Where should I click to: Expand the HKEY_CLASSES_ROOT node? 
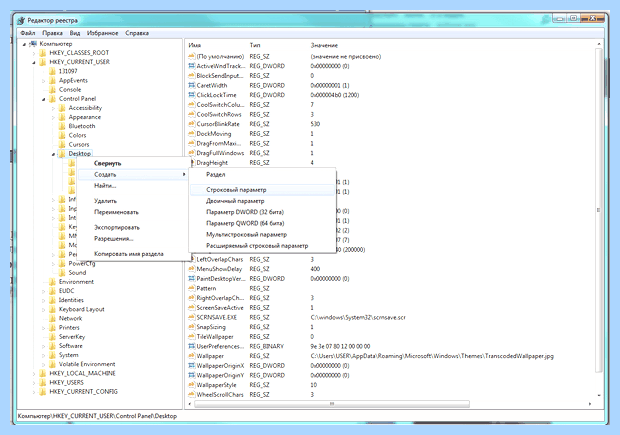[34, 53]
